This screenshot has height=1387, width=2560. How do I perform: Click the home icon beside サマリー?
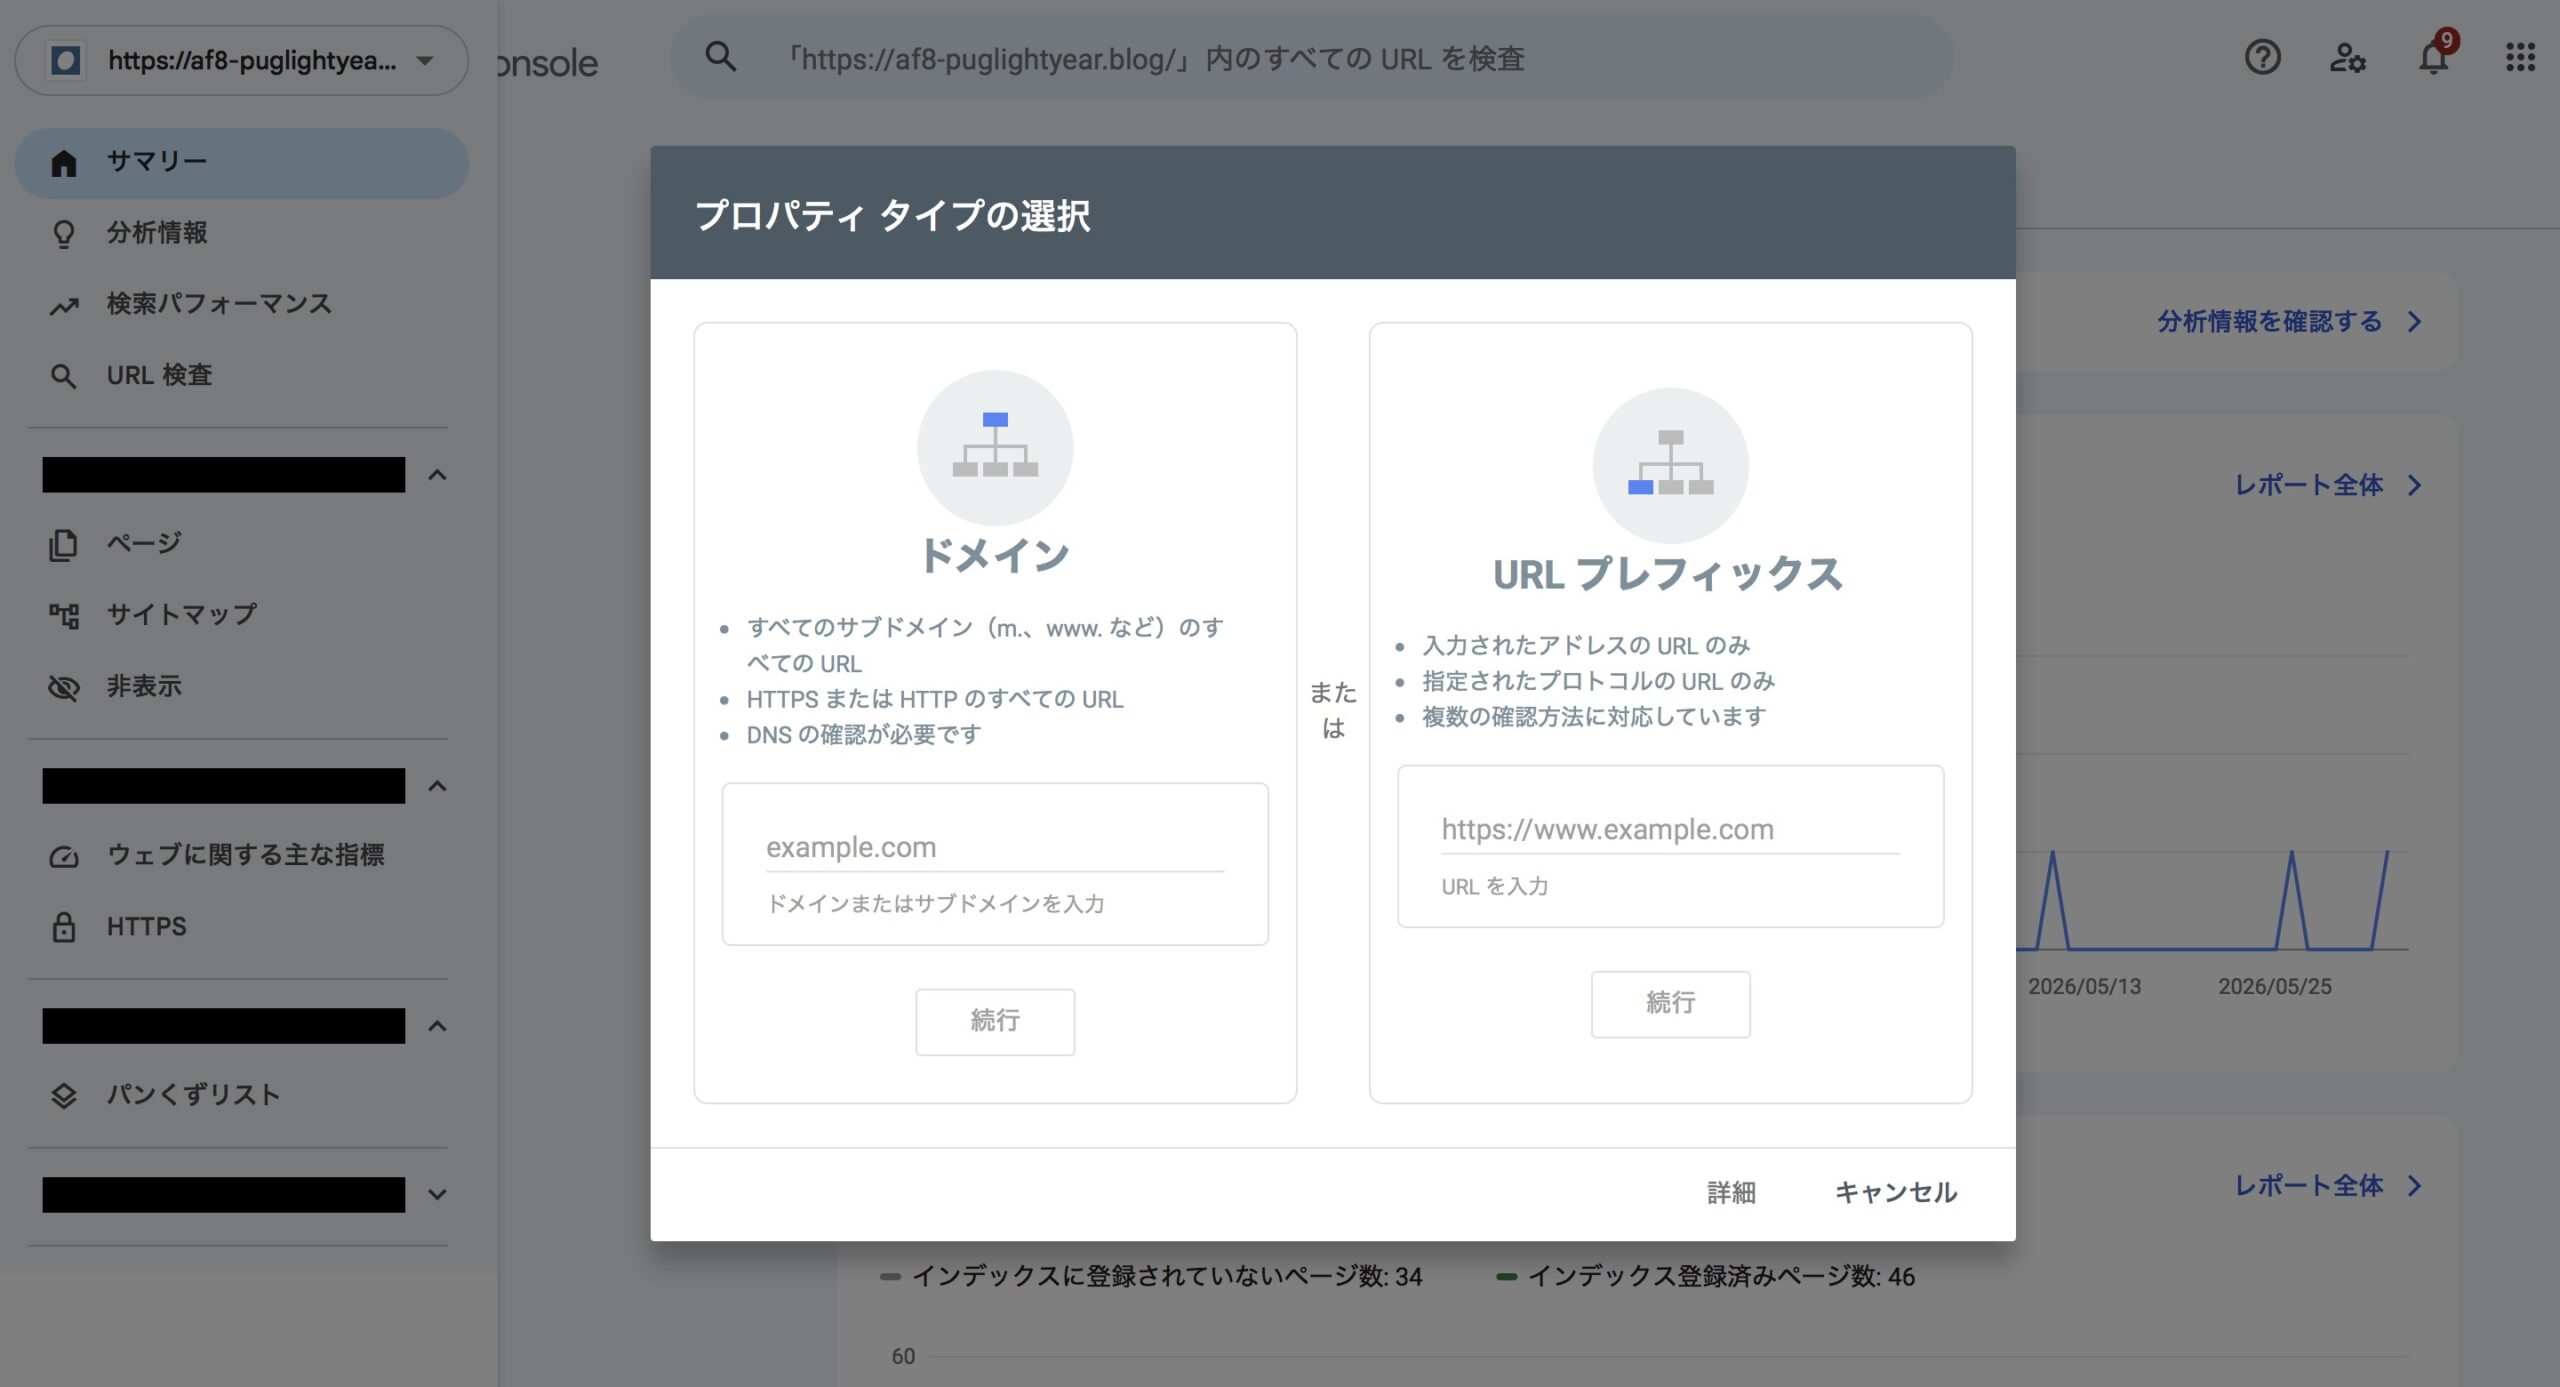tap(64, 163)
